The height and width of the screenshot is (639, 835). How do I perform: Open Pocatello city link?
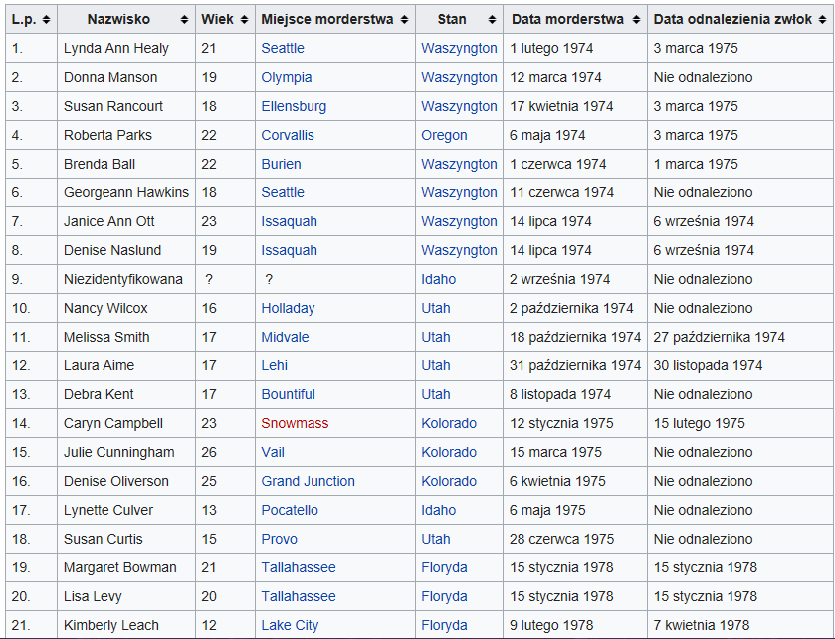point(290,510)
